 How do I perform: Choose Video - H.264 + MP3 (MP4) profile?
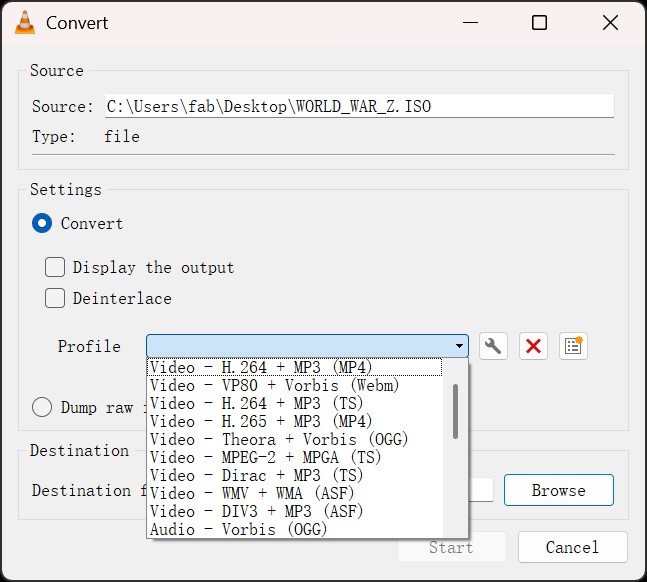coord(294,367)
